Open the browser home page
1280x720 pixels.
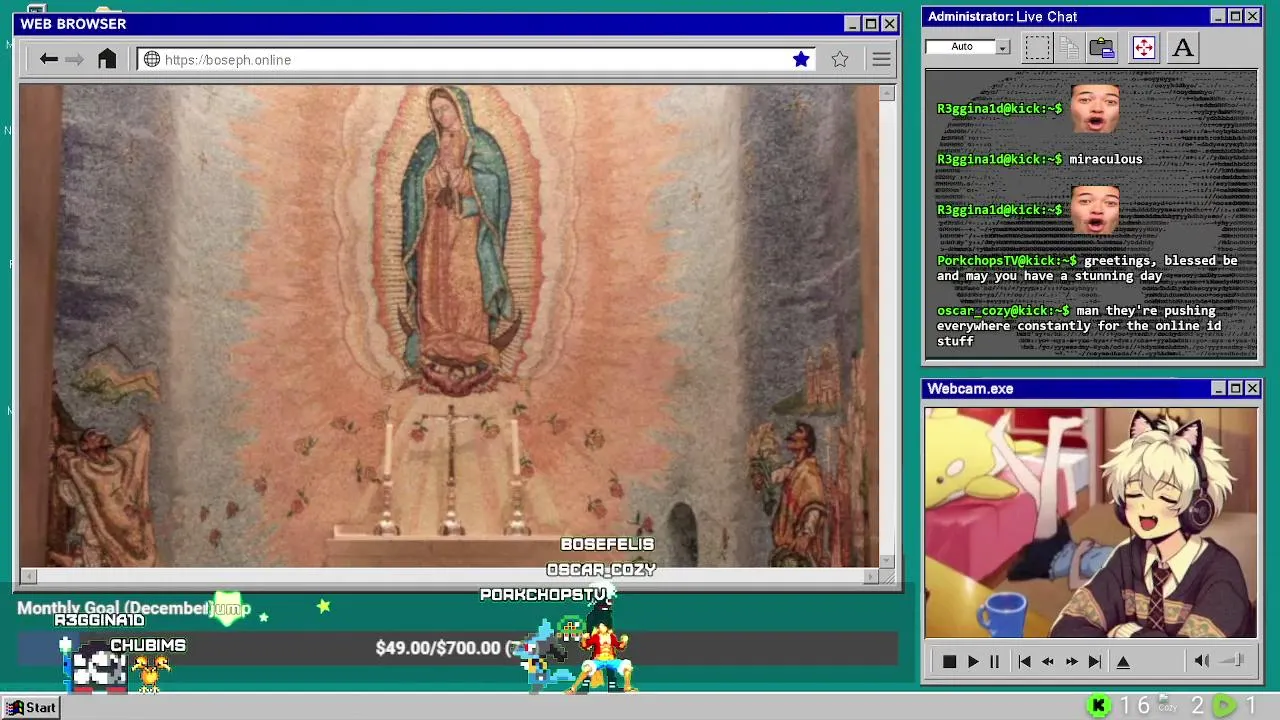107,59
